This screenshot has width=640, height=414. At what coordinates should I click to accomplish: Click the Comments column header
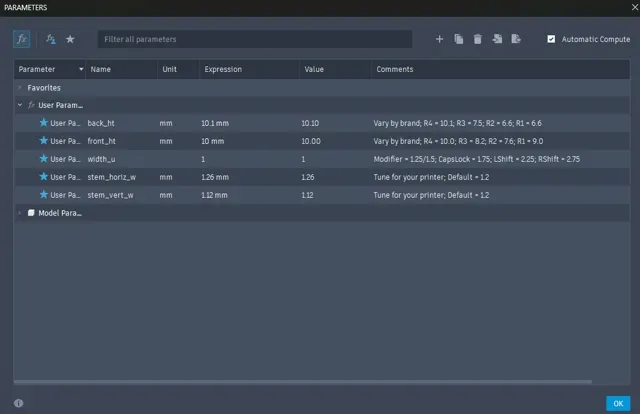(x=500, y=69)
